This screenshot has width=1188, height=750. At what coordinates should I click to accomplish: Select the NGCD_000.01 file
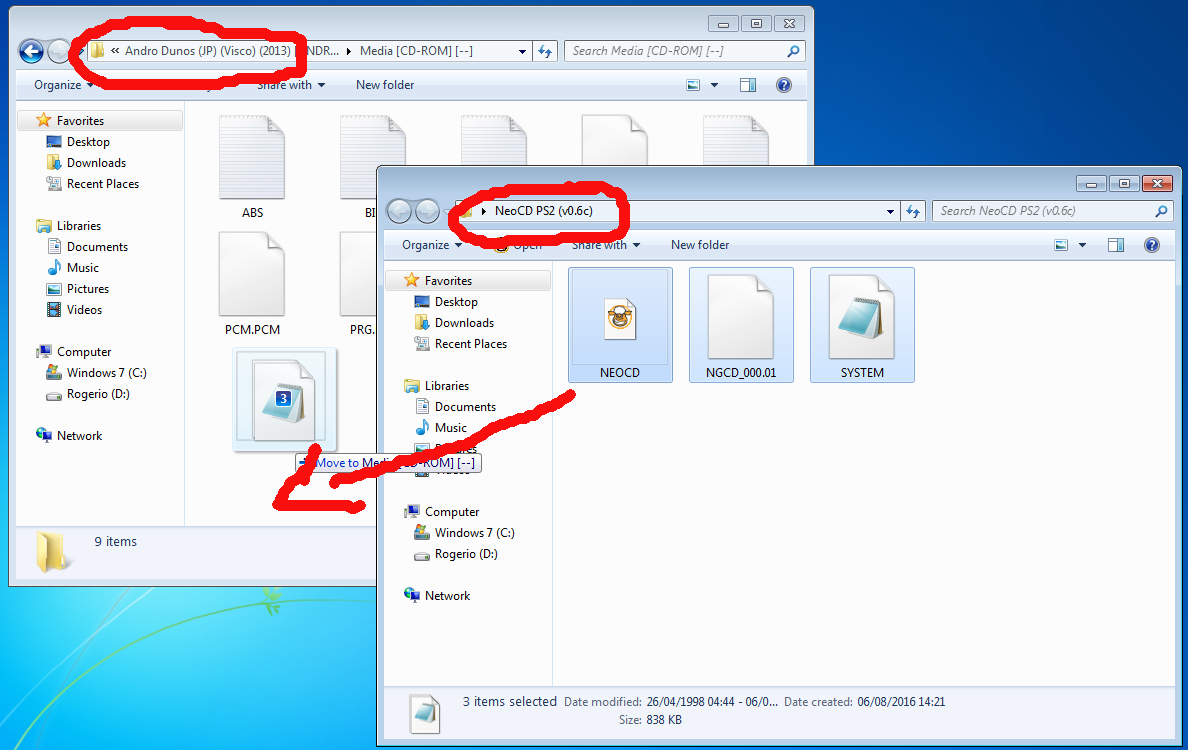[x=741, y=320]
